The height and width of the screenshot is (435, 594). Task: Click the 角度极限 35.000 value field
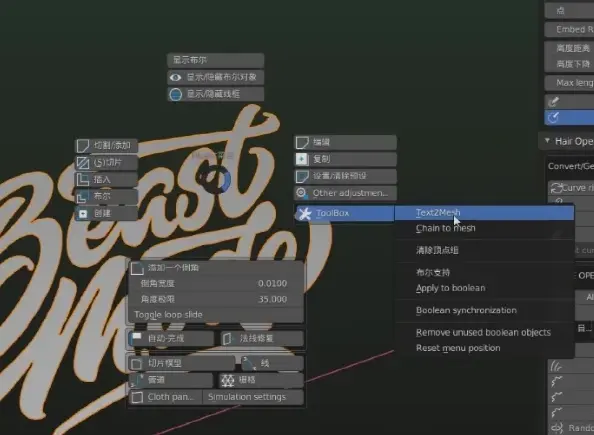point(216,299)
